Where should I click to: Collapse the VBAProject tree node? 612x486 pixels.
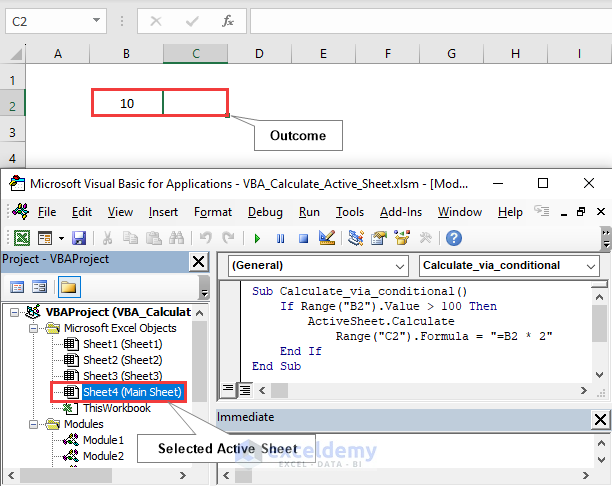pyautogui.click(x=14, y=313)
